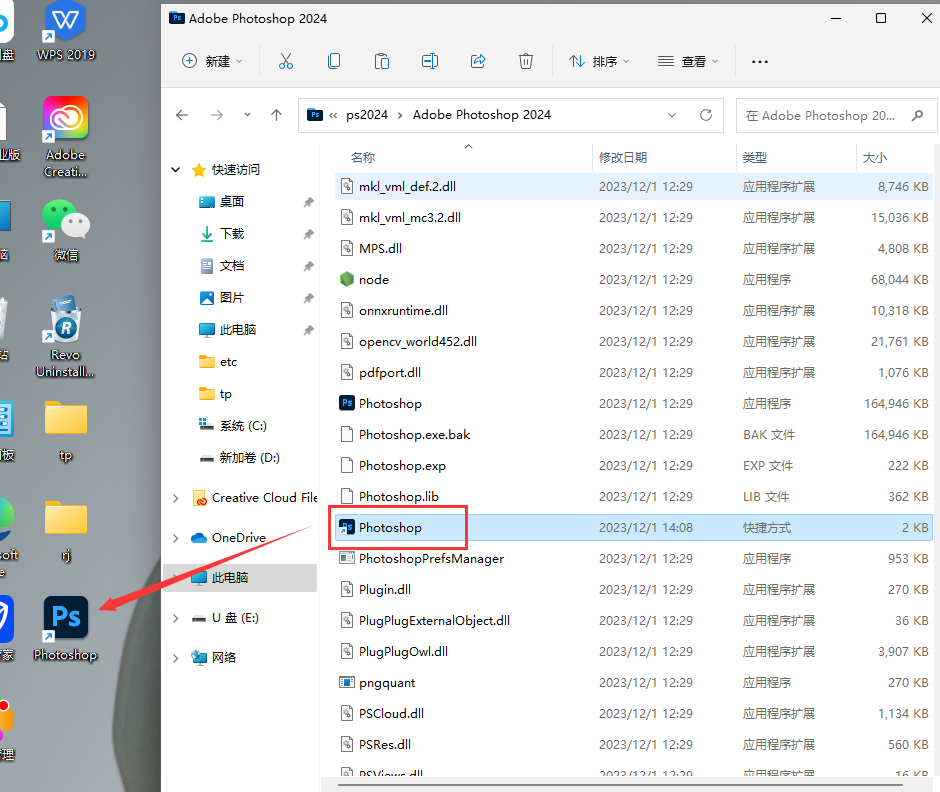This screenshot has width=940, height=792.
Task: Expand the OneDrive tree node
Action: coord(177,538)
